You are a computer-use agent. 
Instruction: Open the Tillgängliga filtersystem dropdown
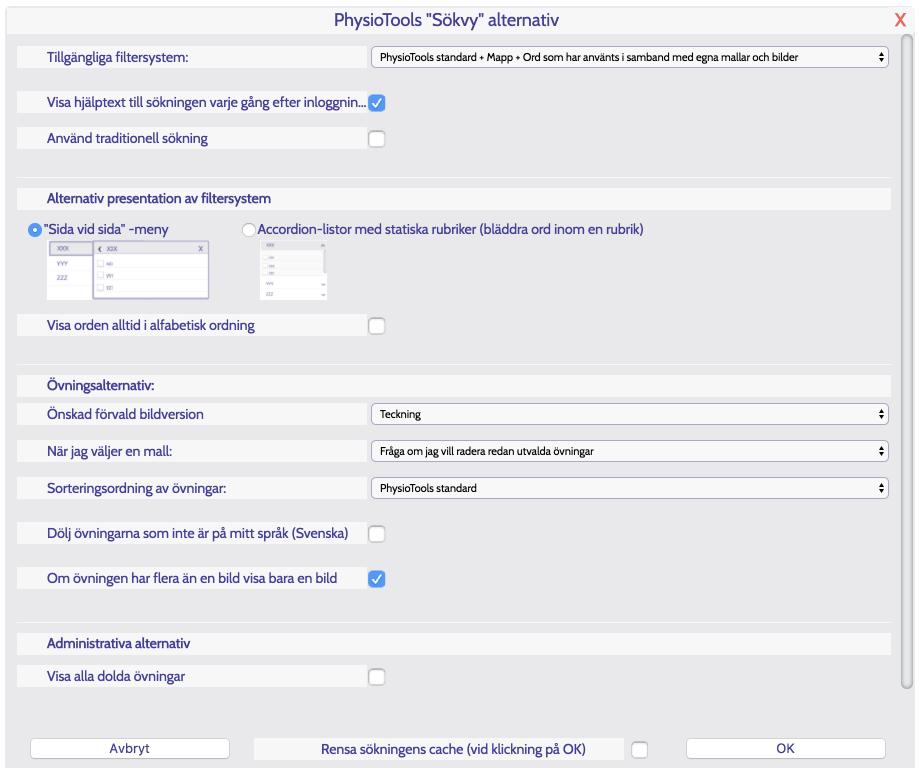click(x=629, y=57)
